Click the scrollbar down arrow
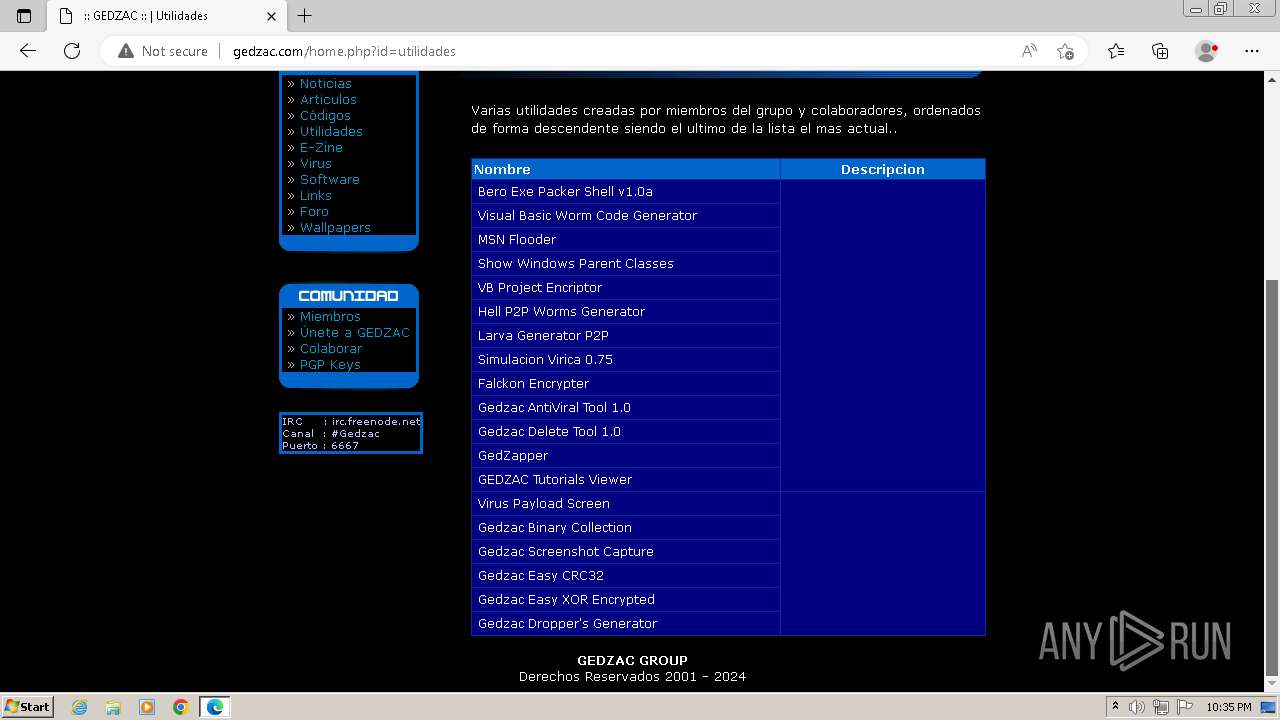Viewport: 1280px width, 720px height. coord(1272,684)
